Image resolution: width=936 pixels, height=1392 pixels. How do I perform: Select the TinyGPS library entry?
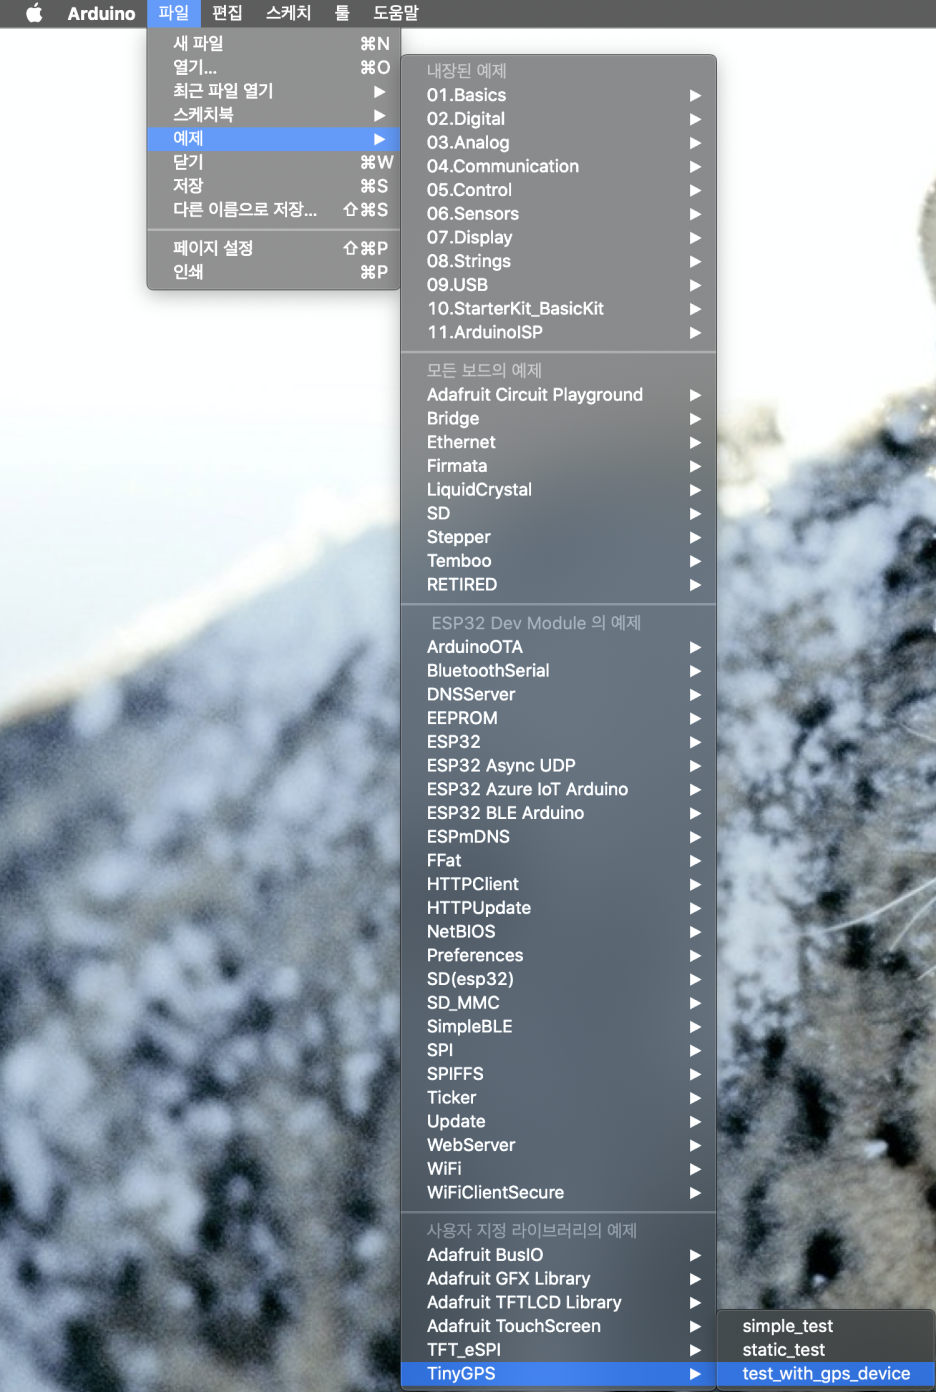pyautogui.click(x=559, y=1374)
